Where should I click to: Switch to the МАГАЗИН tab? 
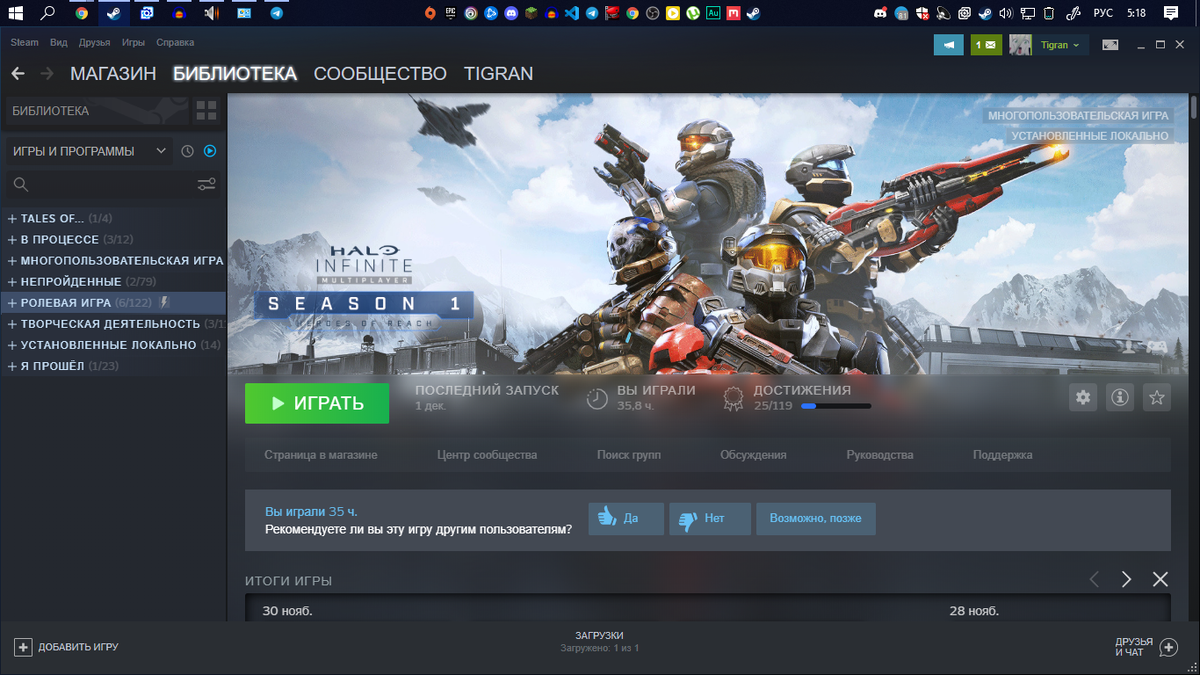tap(113, 74)
